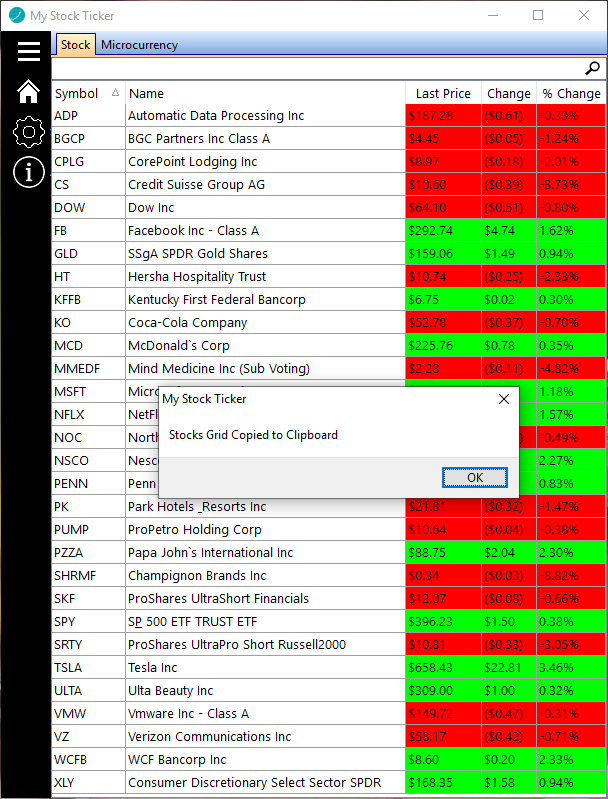Viewport: 608px width, 799px height.
Task: Close the Clipboard message dialog
Action: [x=504, y=399]
